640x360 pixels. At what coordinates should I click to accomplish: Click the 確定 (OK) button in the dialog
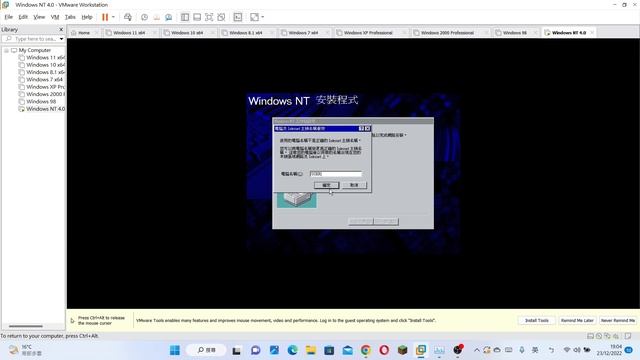[327, 185]
